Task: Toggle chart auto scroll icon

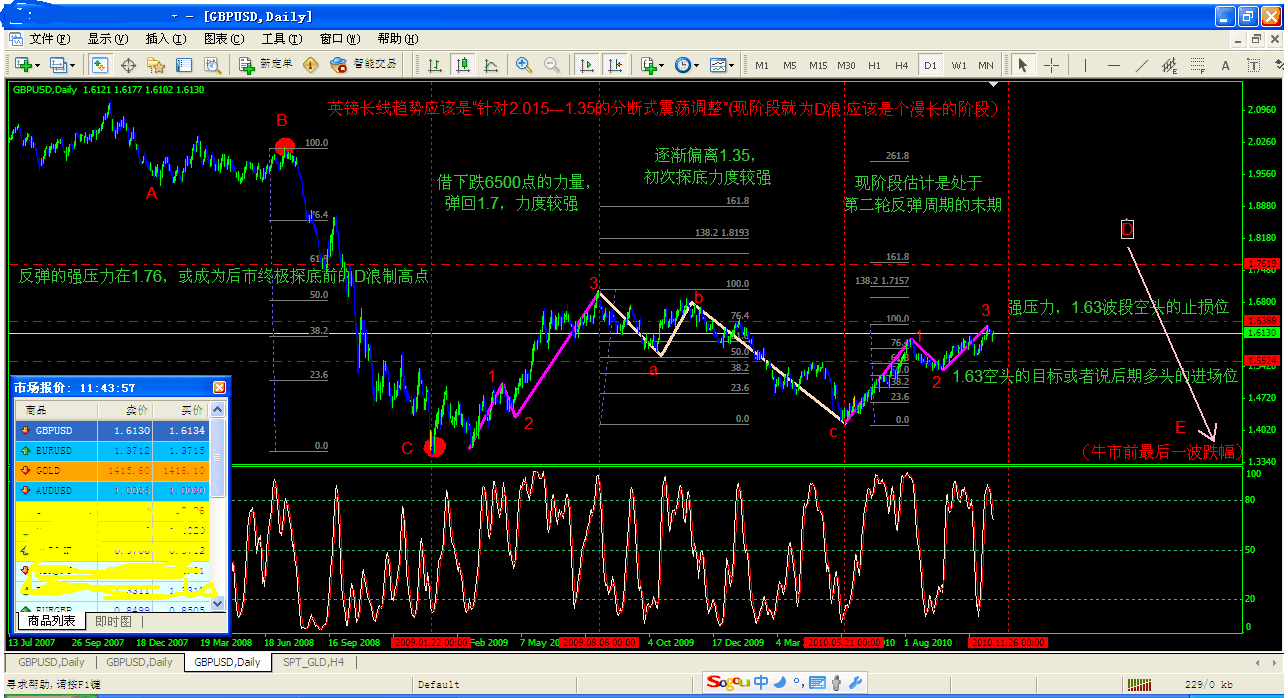Action: (587, 65)
